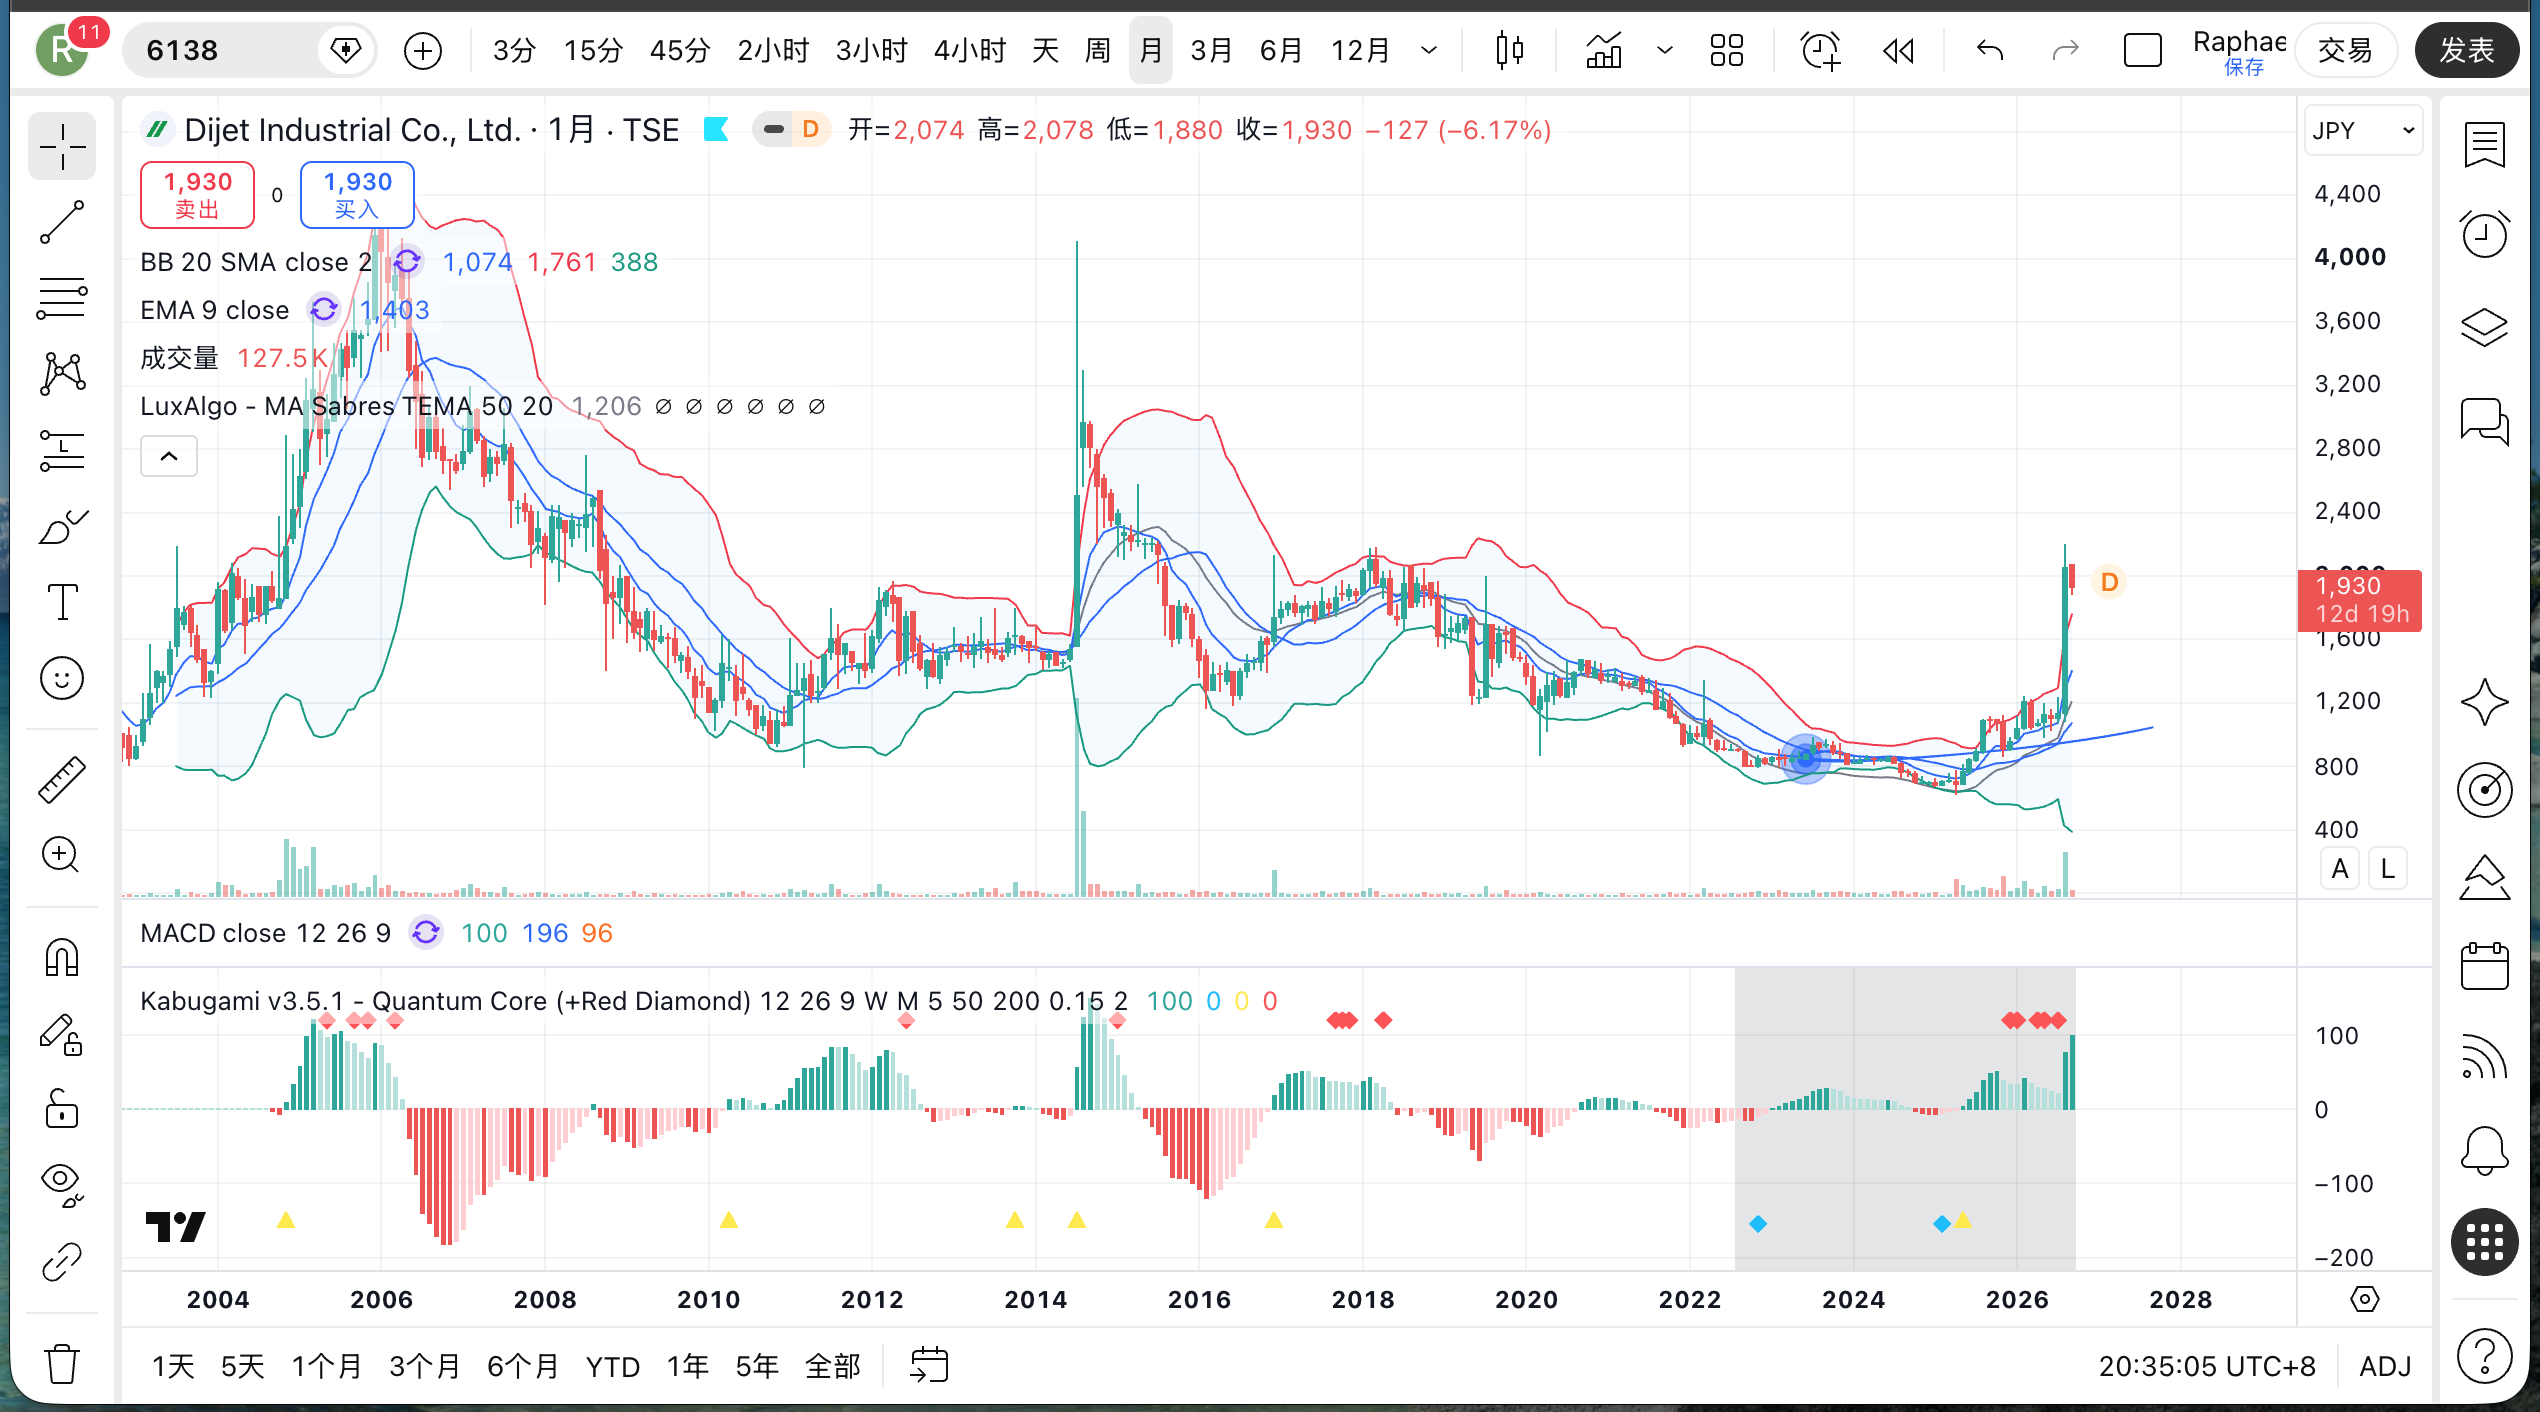Redo the last chart action
The height and width of the screenshot is (1412, 2540).
click(2065, 50)
